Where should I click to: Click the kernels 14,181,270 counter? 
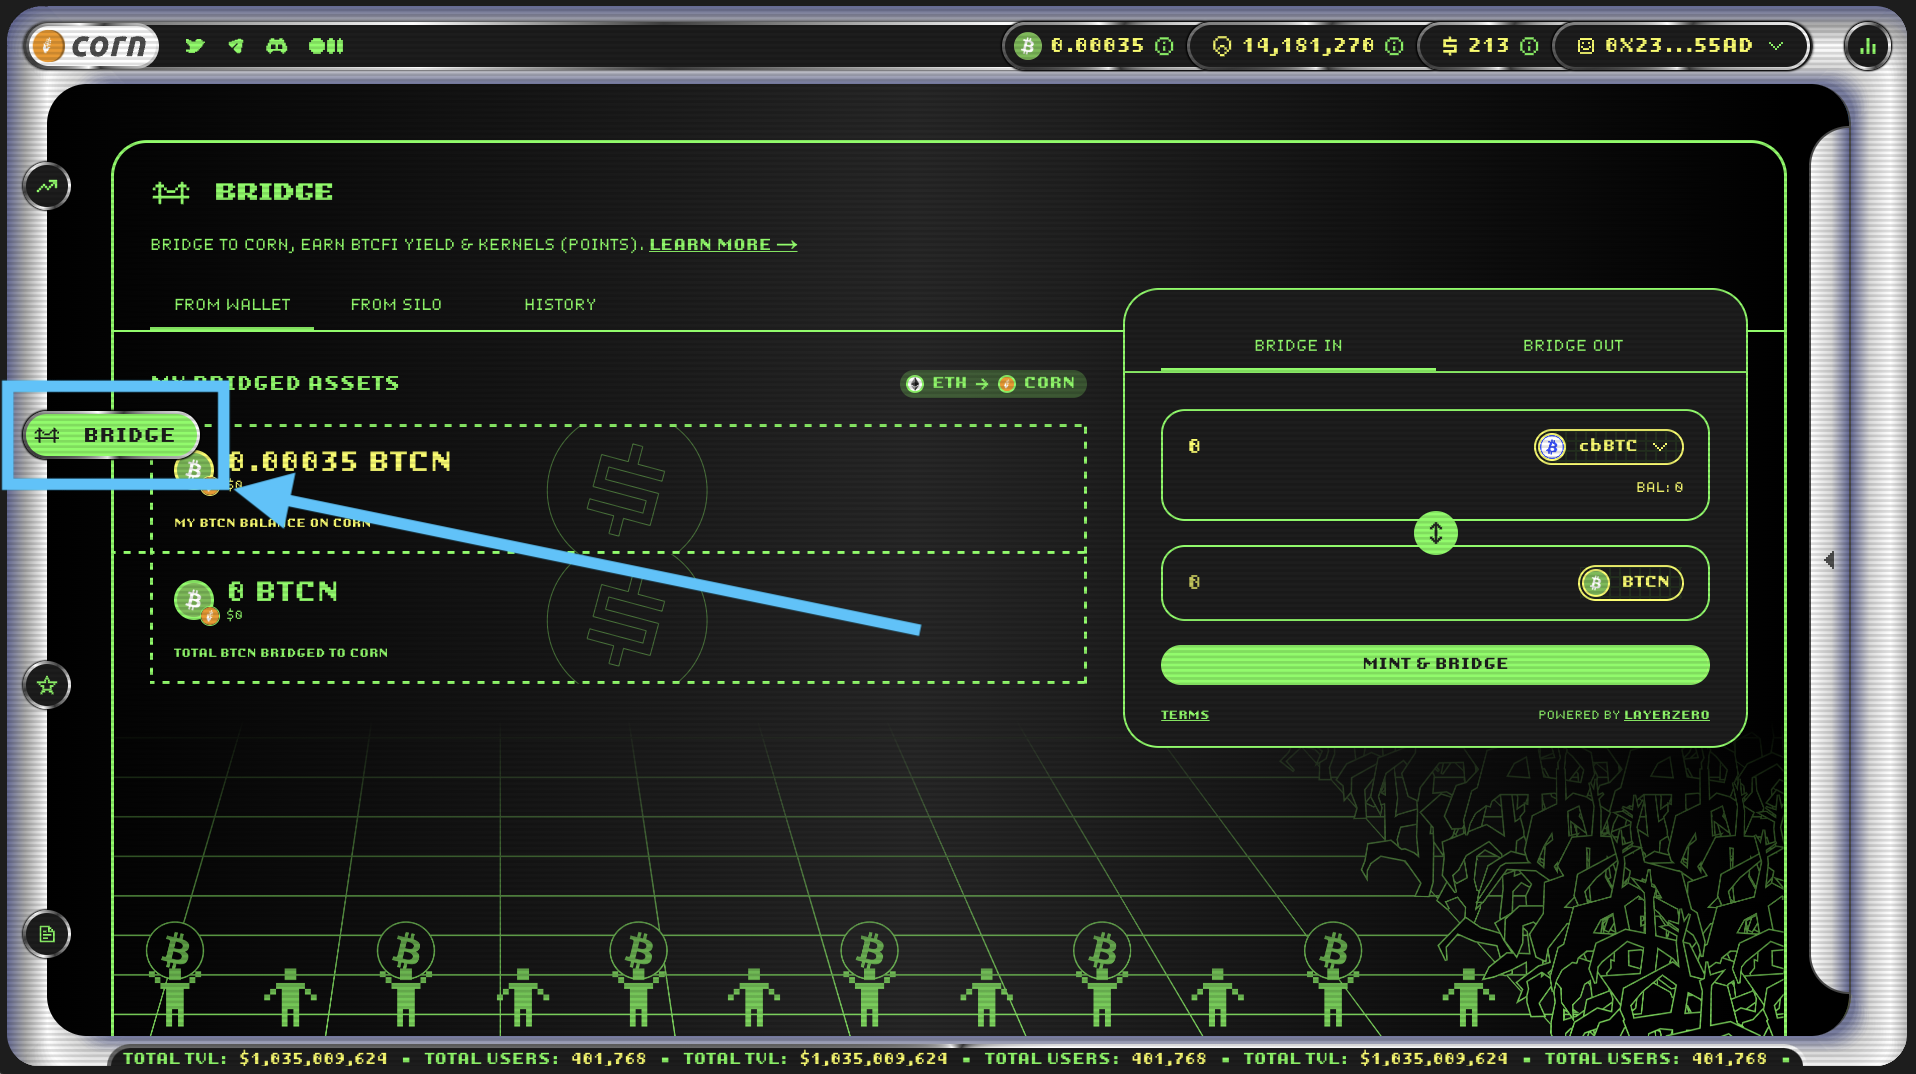click(1302, 46)
